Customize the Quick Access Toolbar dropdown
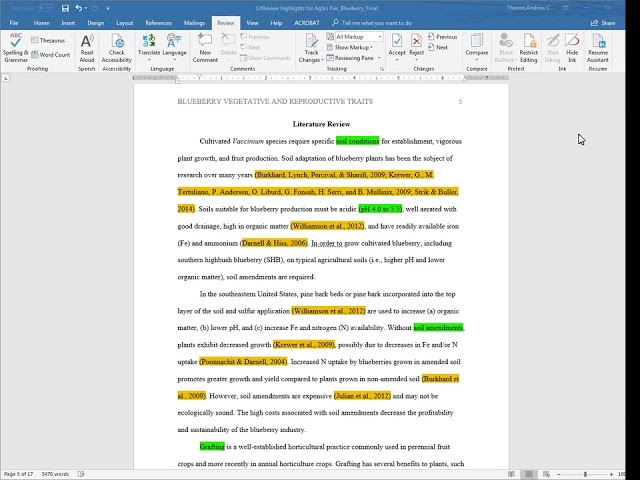The height and width of the screenshot is (480, 640). [x=108, y=8]
